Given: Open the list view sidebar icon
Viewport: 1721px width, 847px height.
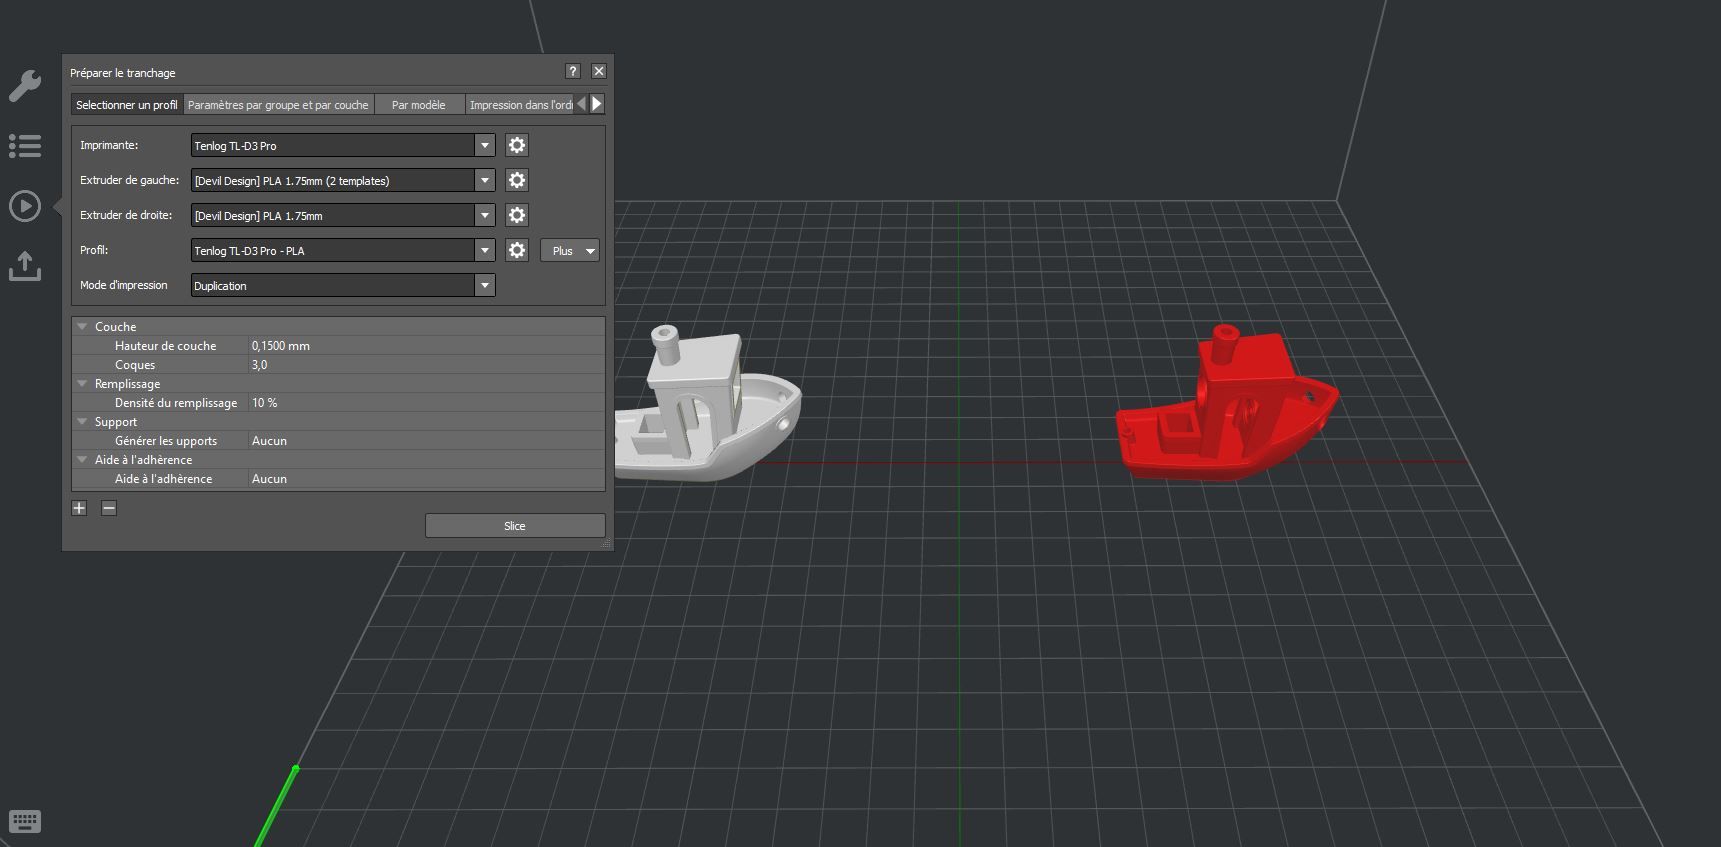Looking at the screenshot, I should tap(25, 146).
